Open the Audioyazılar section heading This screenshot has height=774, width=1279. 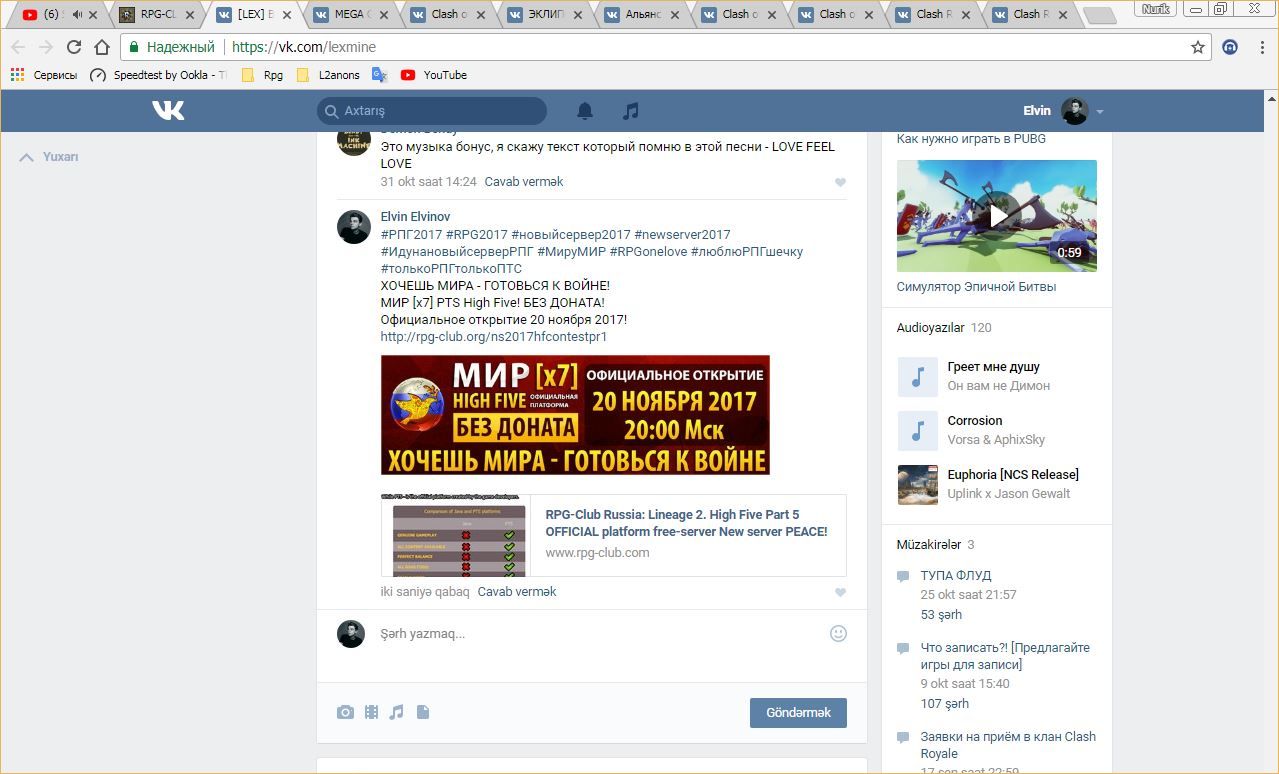(x=930, y=328)
